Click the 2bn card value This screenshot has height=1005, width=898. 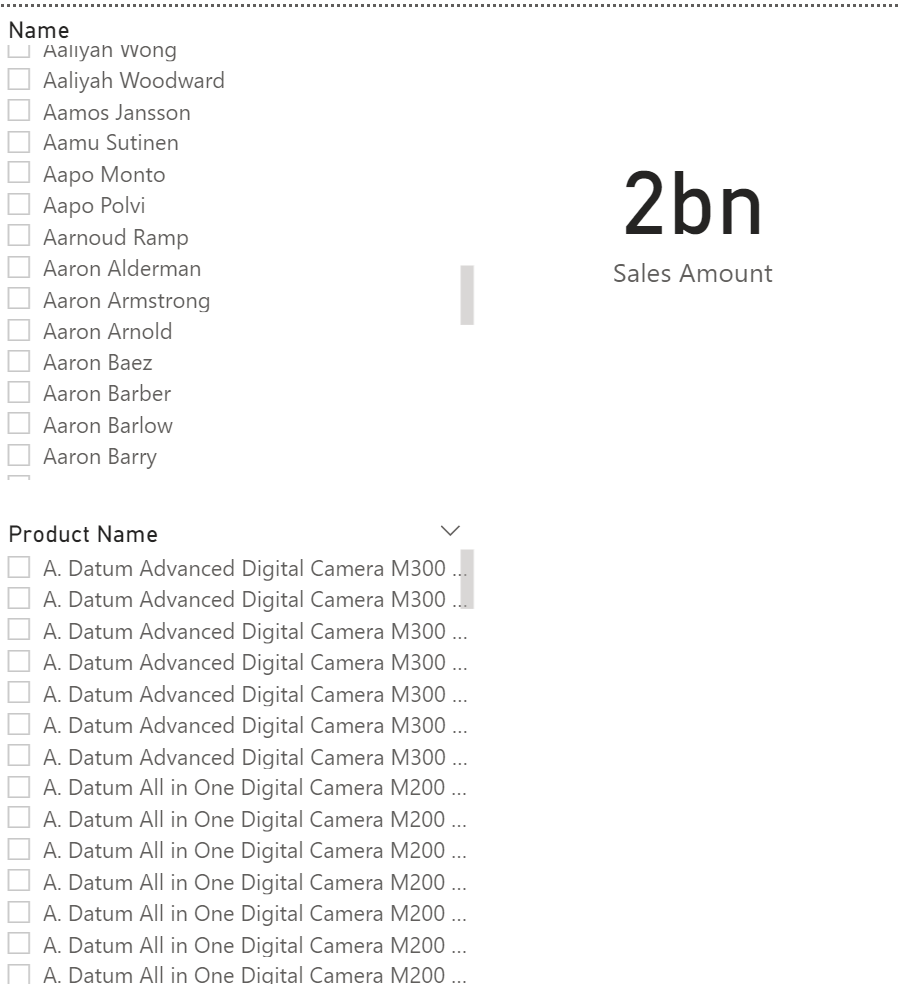click(693, 206)
